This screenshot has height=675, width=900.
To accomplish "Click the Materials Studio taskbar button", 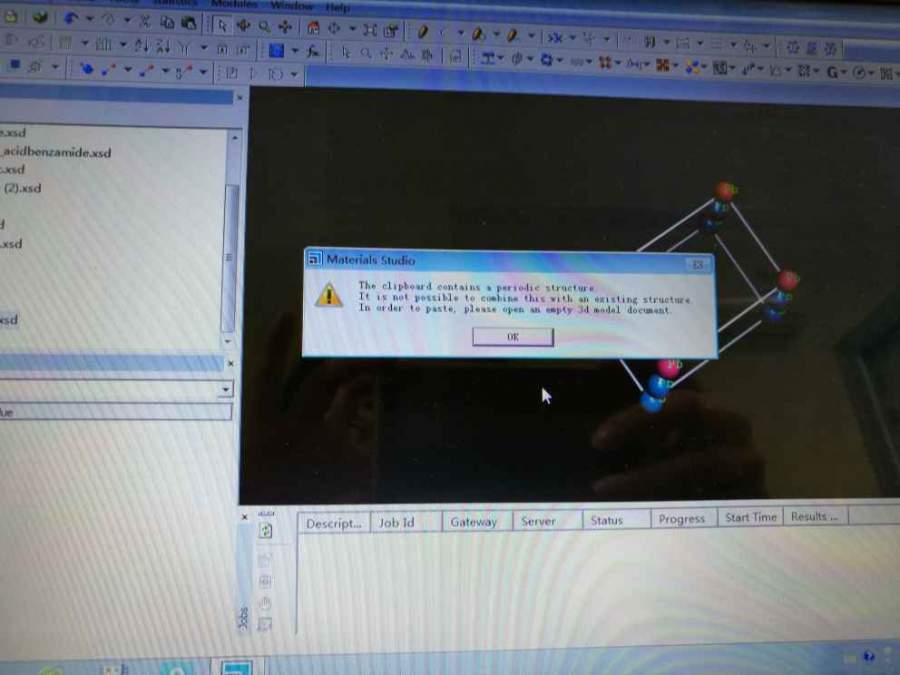I will 237,668.
